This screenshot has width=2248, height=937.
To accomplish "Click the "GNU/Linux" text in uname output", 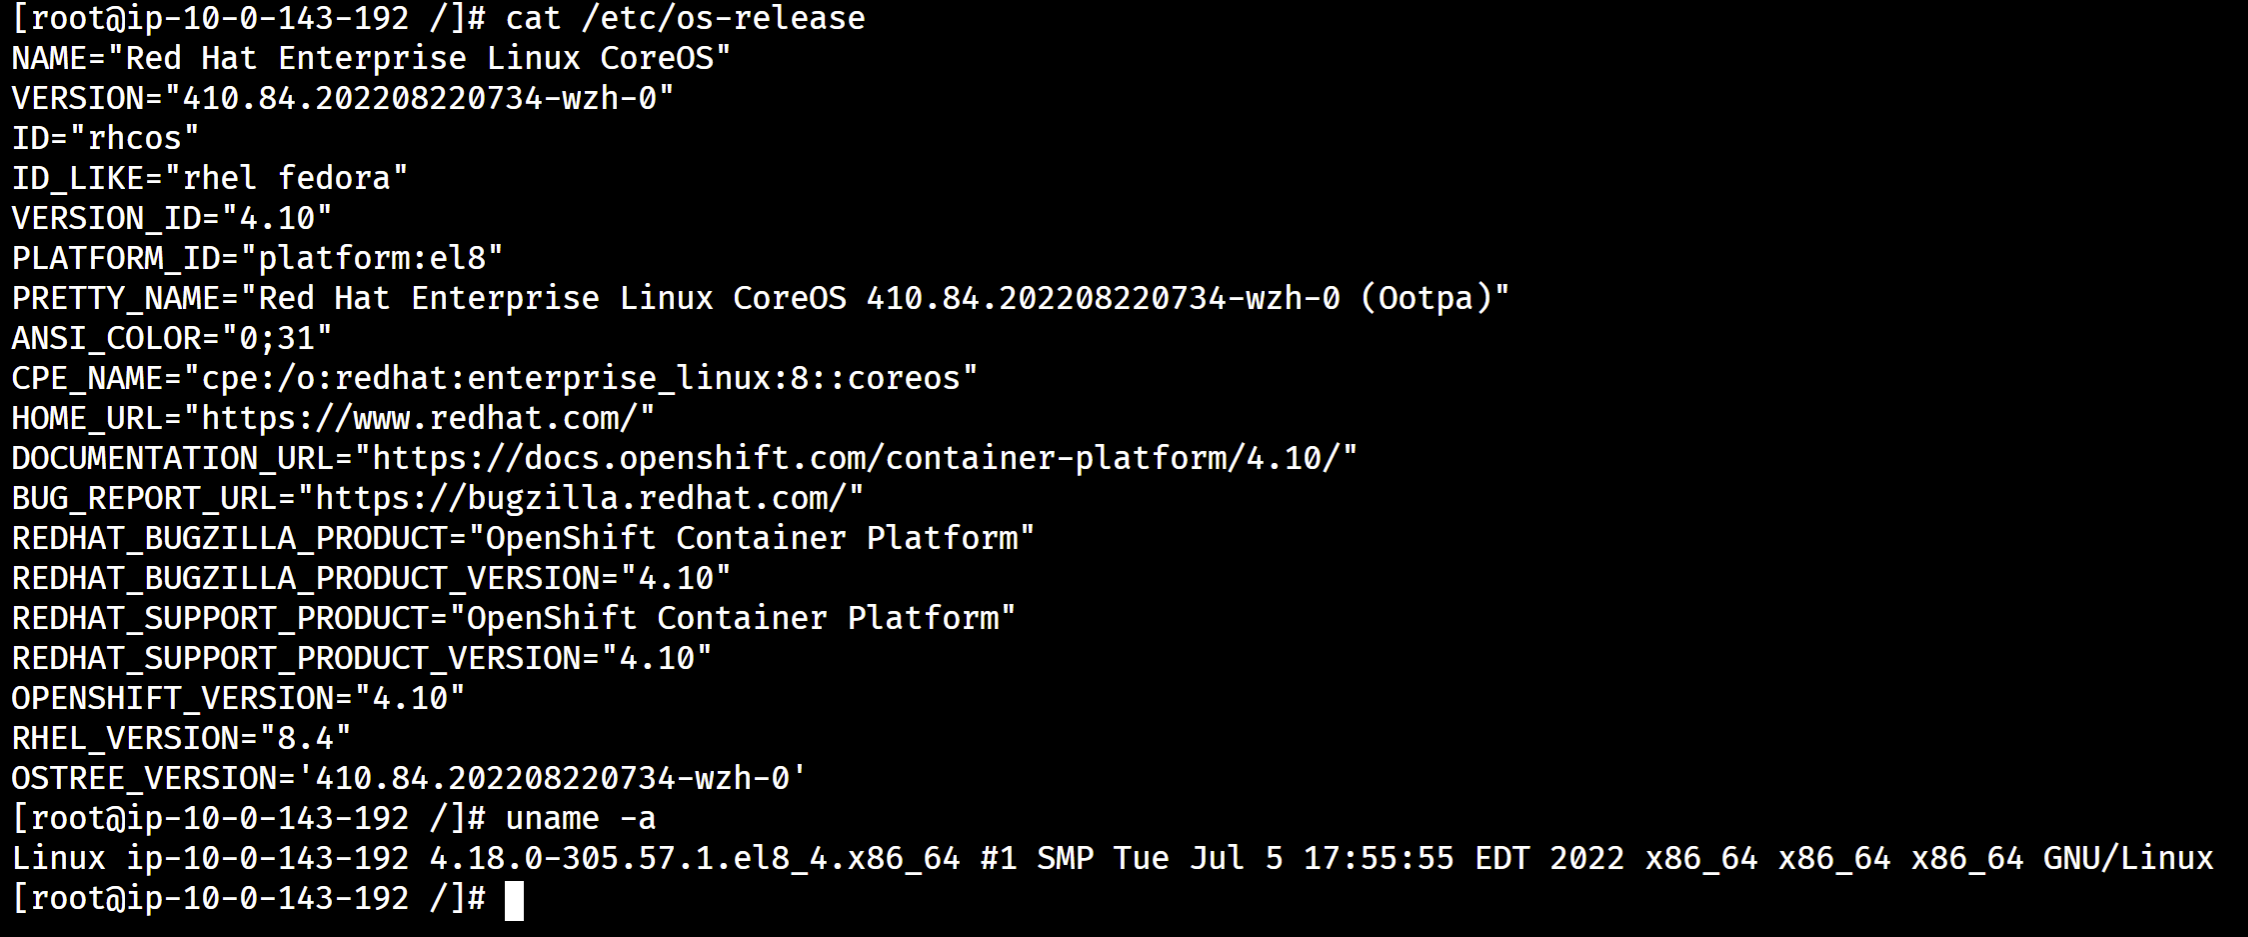I will point(2128,858).
